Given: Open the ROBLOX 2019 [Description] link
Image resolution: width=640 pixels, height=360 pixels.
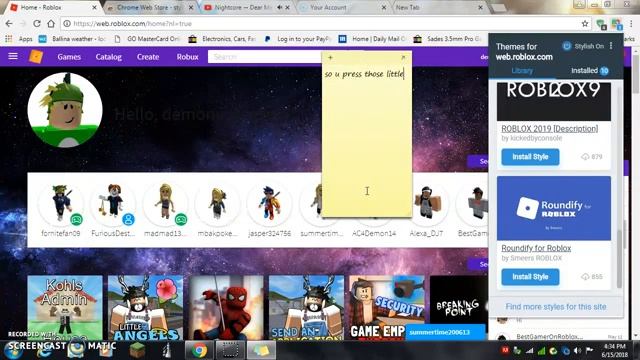Looking at the screenshot, I should [549, 129].
